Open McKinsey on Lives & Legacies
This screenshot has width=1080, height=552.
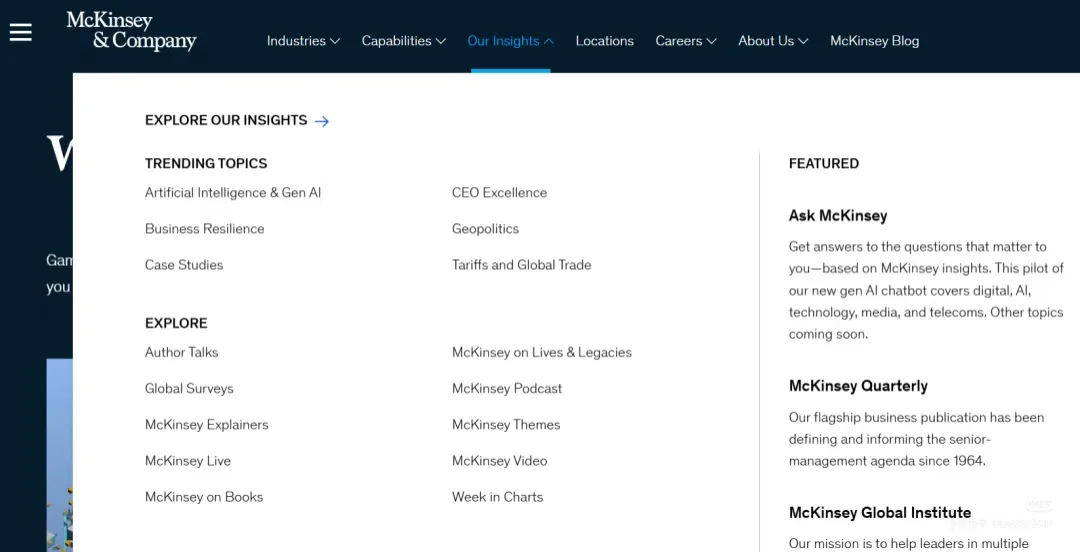coord(541,352)
